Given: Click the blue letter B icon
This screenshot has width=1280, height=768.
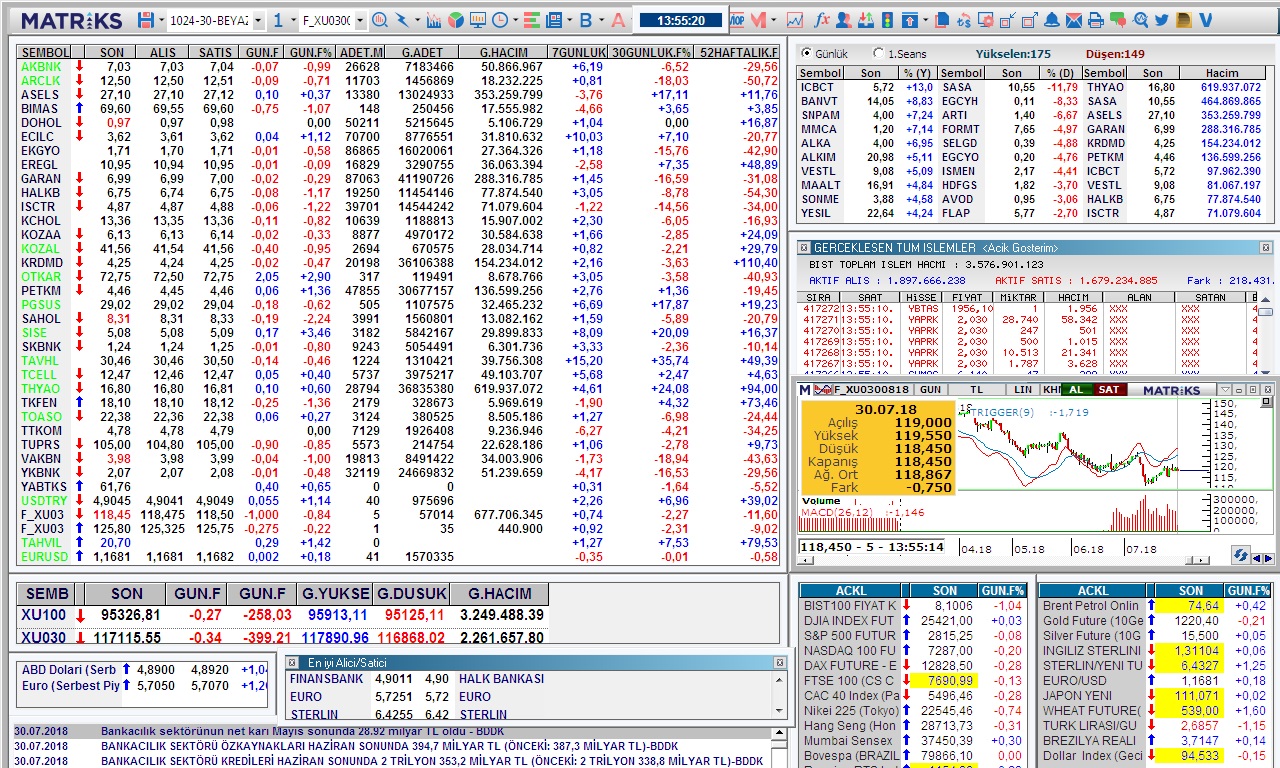Looking at the screenshot, I should pyautogui.click(x=586, y=20).
